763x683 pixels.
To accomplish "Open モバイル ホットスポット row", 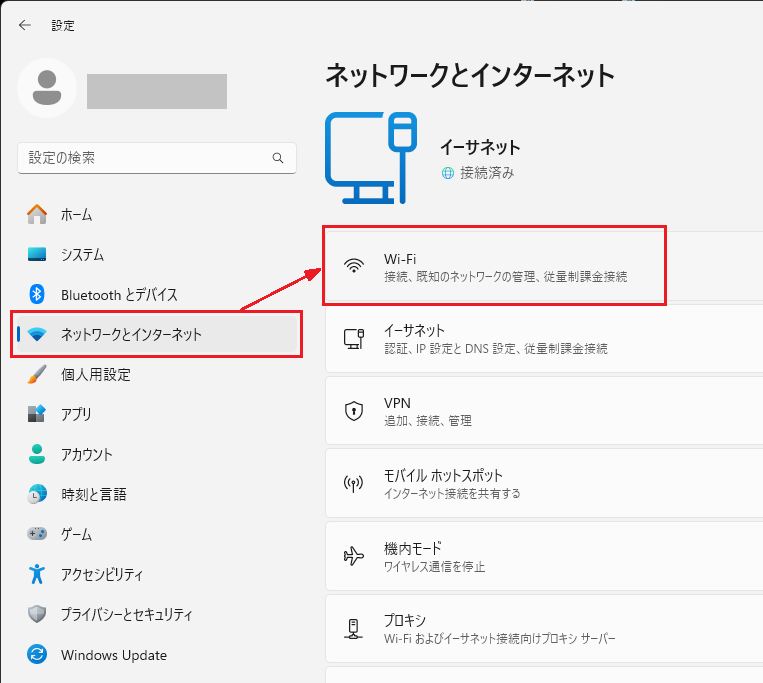I will [544, 483].
